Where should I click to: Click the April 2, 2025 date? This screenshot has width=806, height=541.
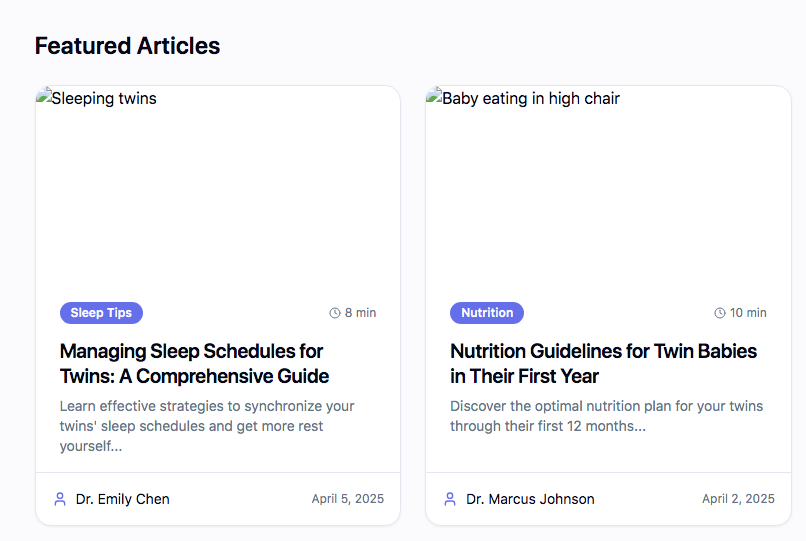pos(738,499)
